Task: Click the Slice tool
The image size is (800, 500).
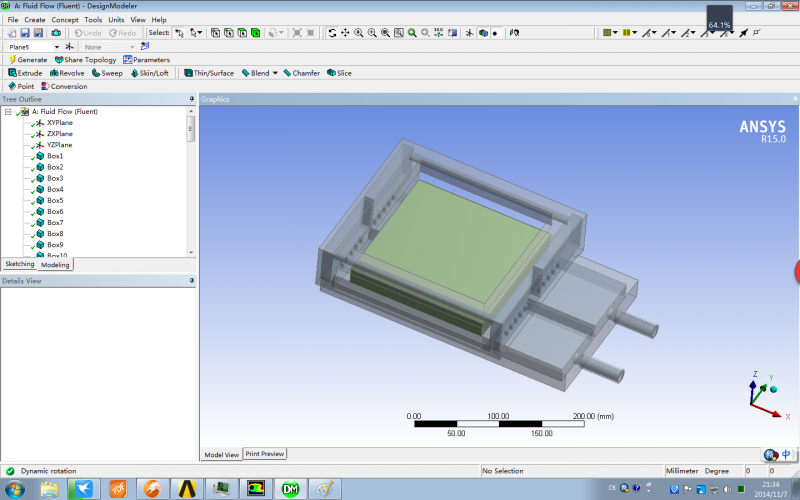Action: [x=338, y=73]
